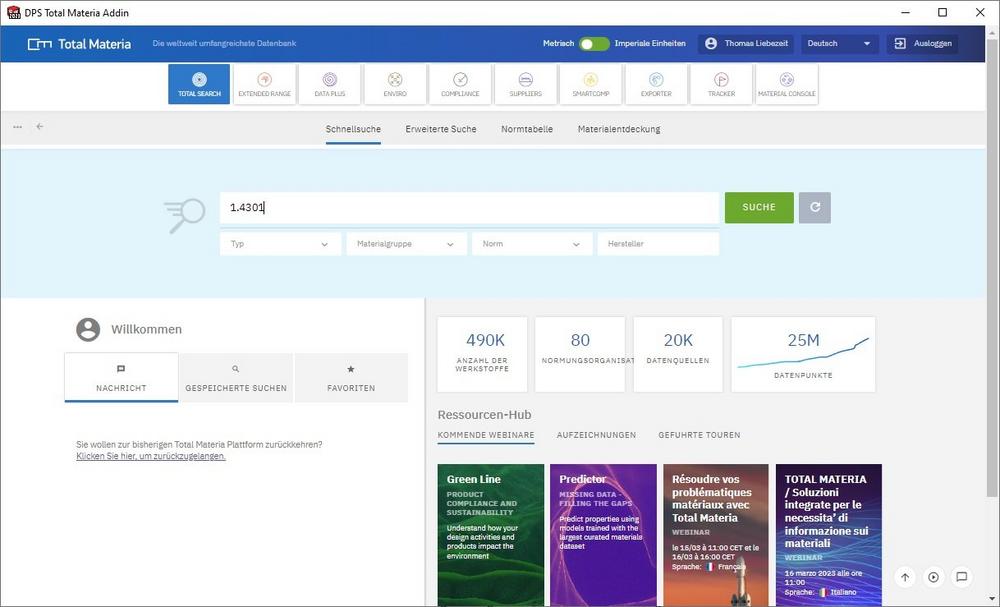Image resolution: width=1000 pixels, height=607 pixels.
Task: Select the Geführte Touren tab
Action: [x=699, y=435]
